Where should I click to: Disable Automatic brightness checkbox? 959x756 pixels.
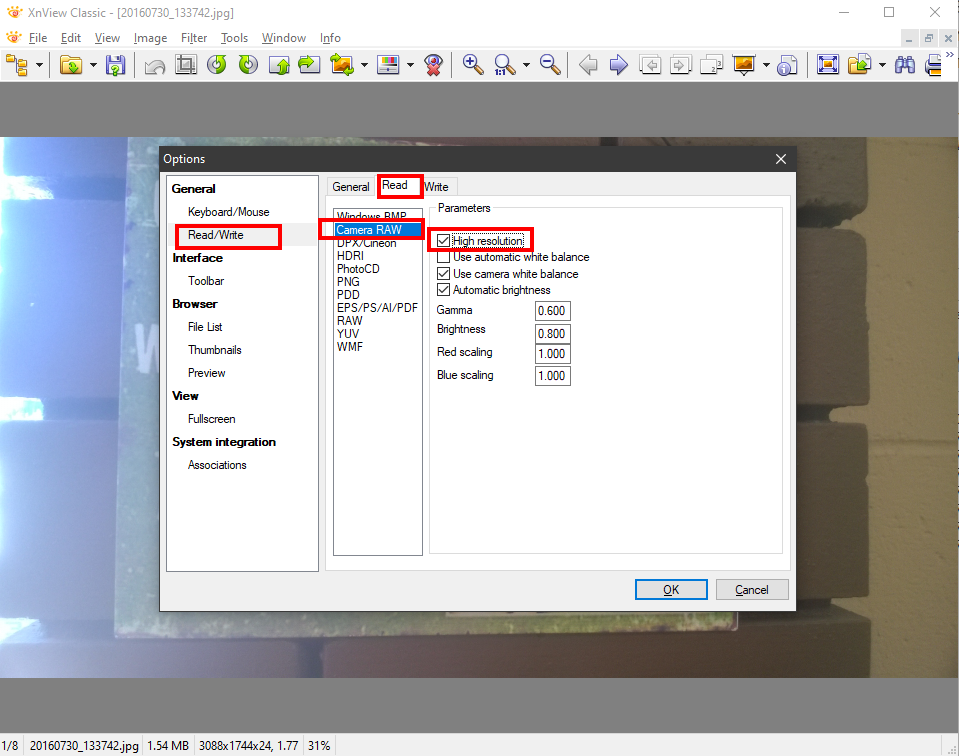point(444,290)
